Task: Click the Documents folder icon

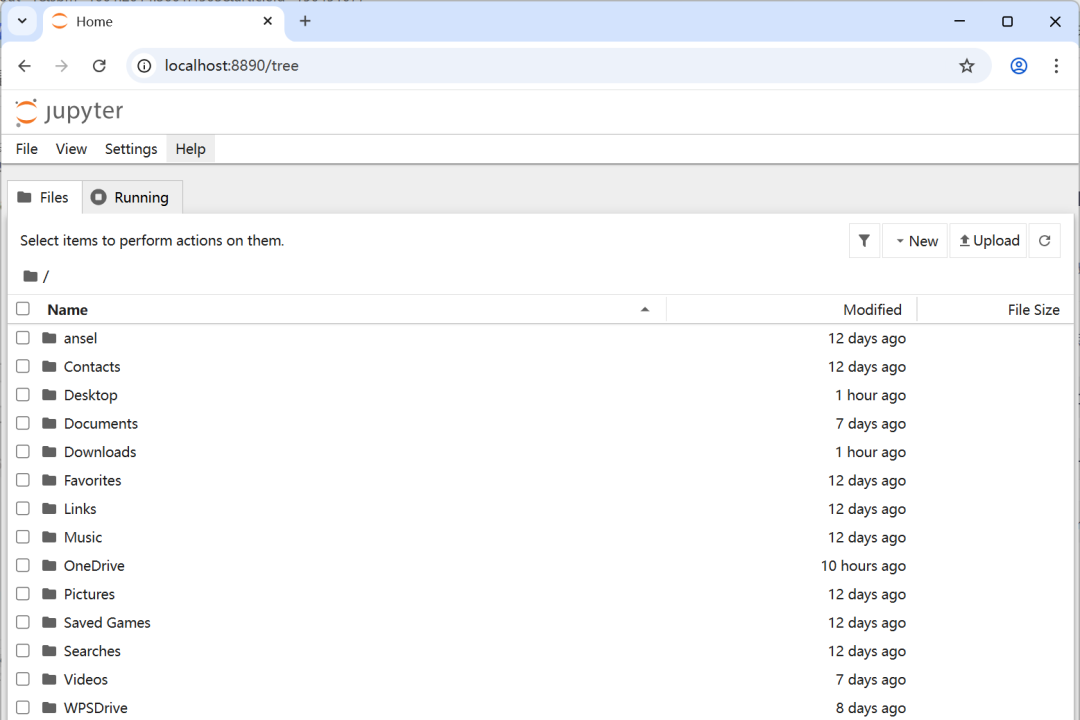Action: [x=49, y=423]
